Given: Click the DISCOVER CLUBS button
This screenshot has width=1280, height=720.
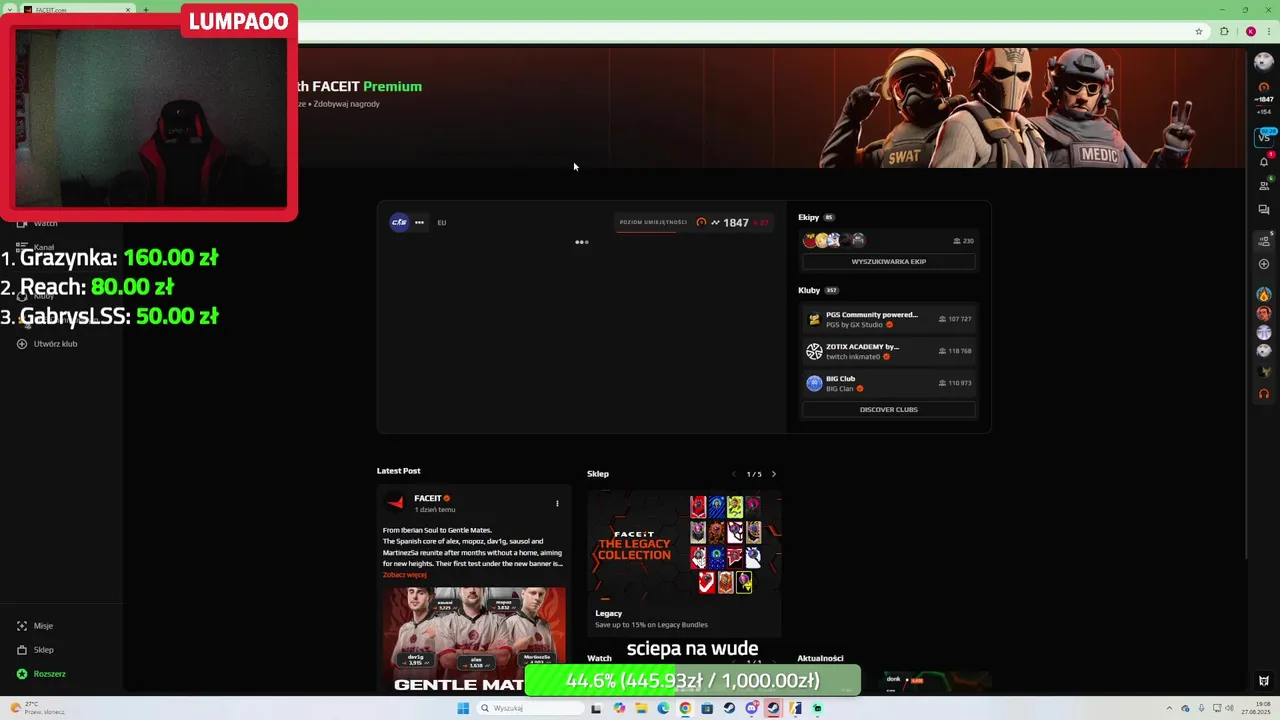Looking at the screenshot, I should tap(888, 409).
